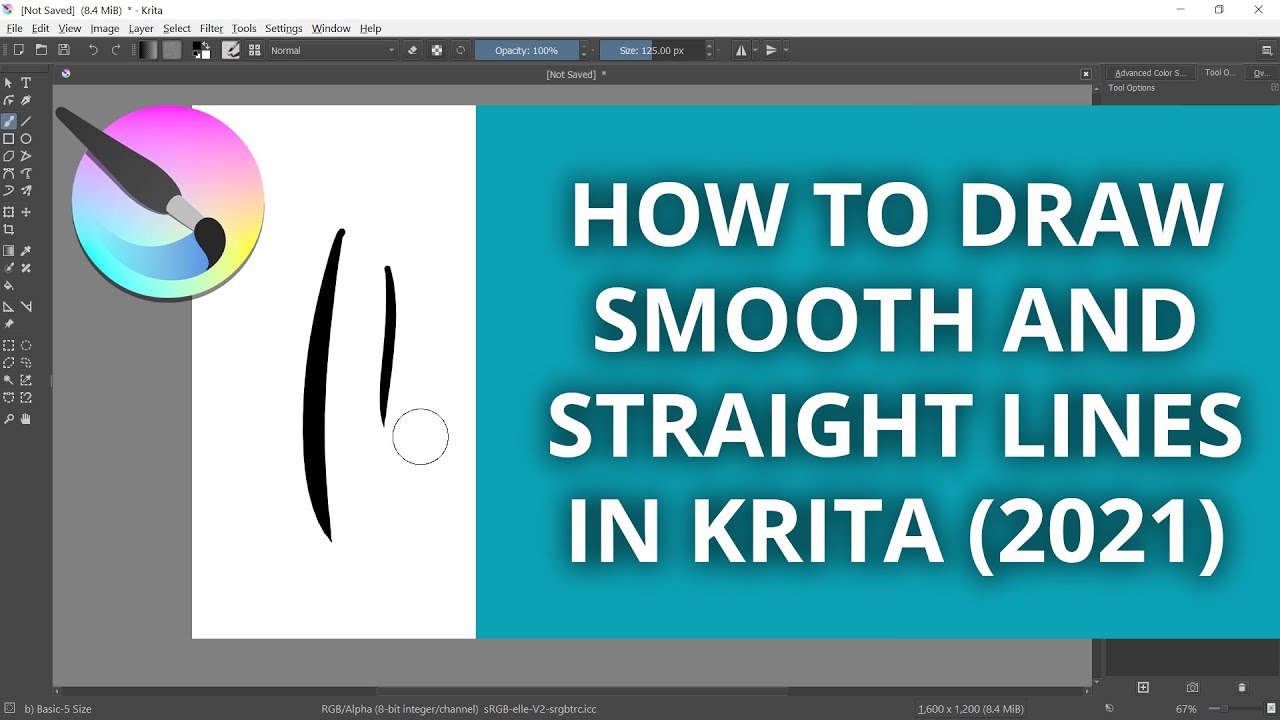Reload the original brush preset
1280x720 pixels.
pos(460,50)
